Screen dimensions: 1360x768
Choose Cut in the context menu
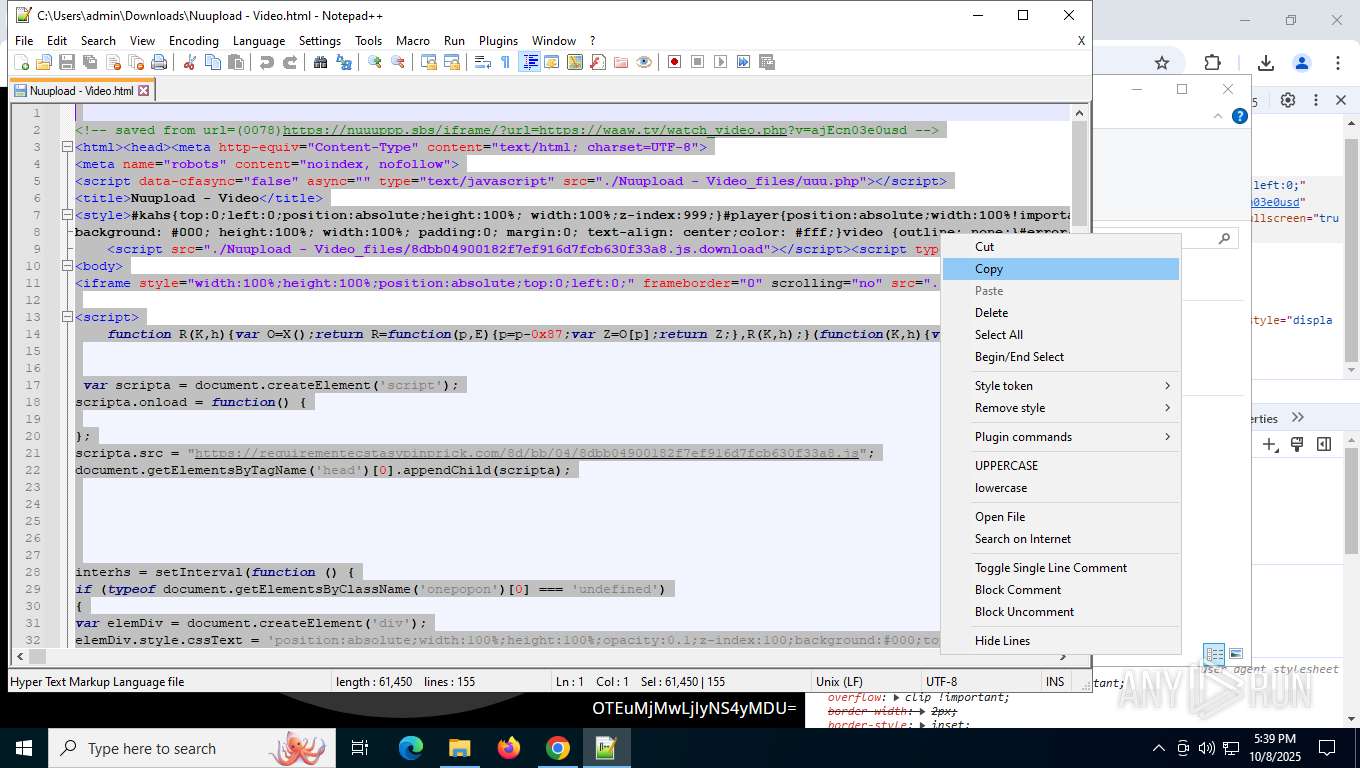tap(1061, 247)
